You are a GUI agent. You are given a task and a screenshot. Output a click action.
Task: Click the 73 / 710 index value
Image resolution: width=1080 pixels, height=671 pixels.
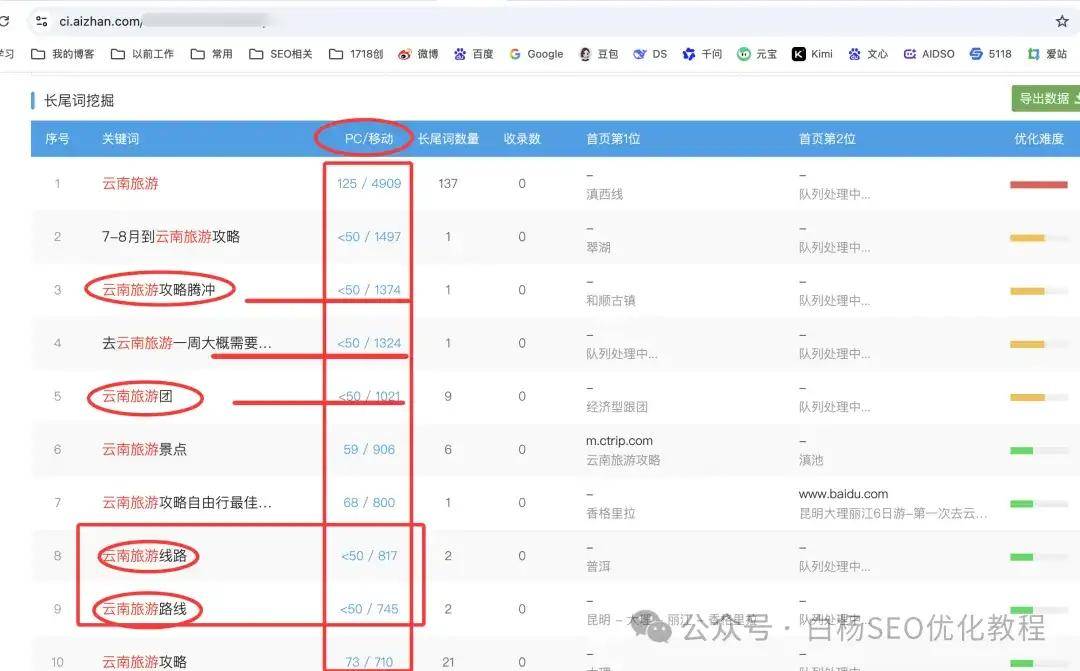[x=369, y=662]
